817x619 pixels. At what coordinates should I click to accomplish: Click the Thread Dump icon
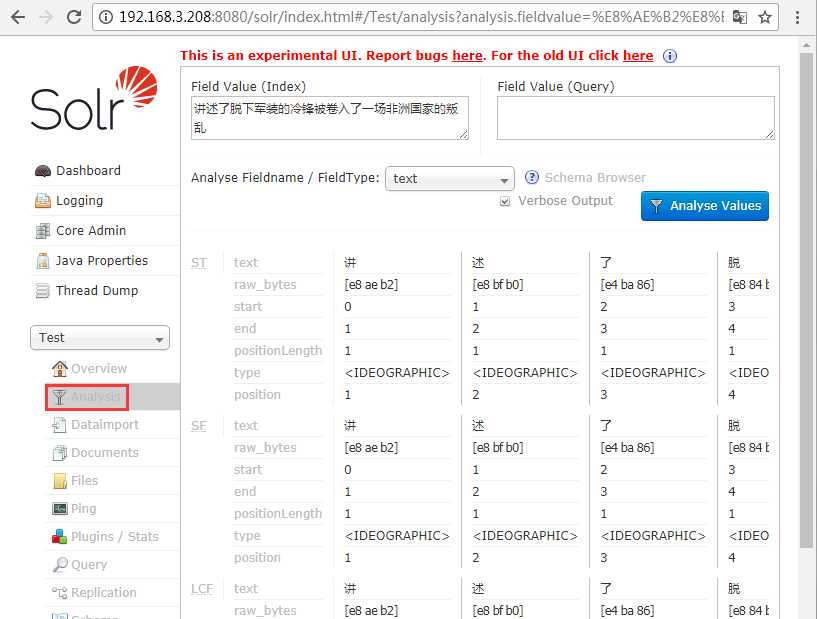click(x=42, y=290)
